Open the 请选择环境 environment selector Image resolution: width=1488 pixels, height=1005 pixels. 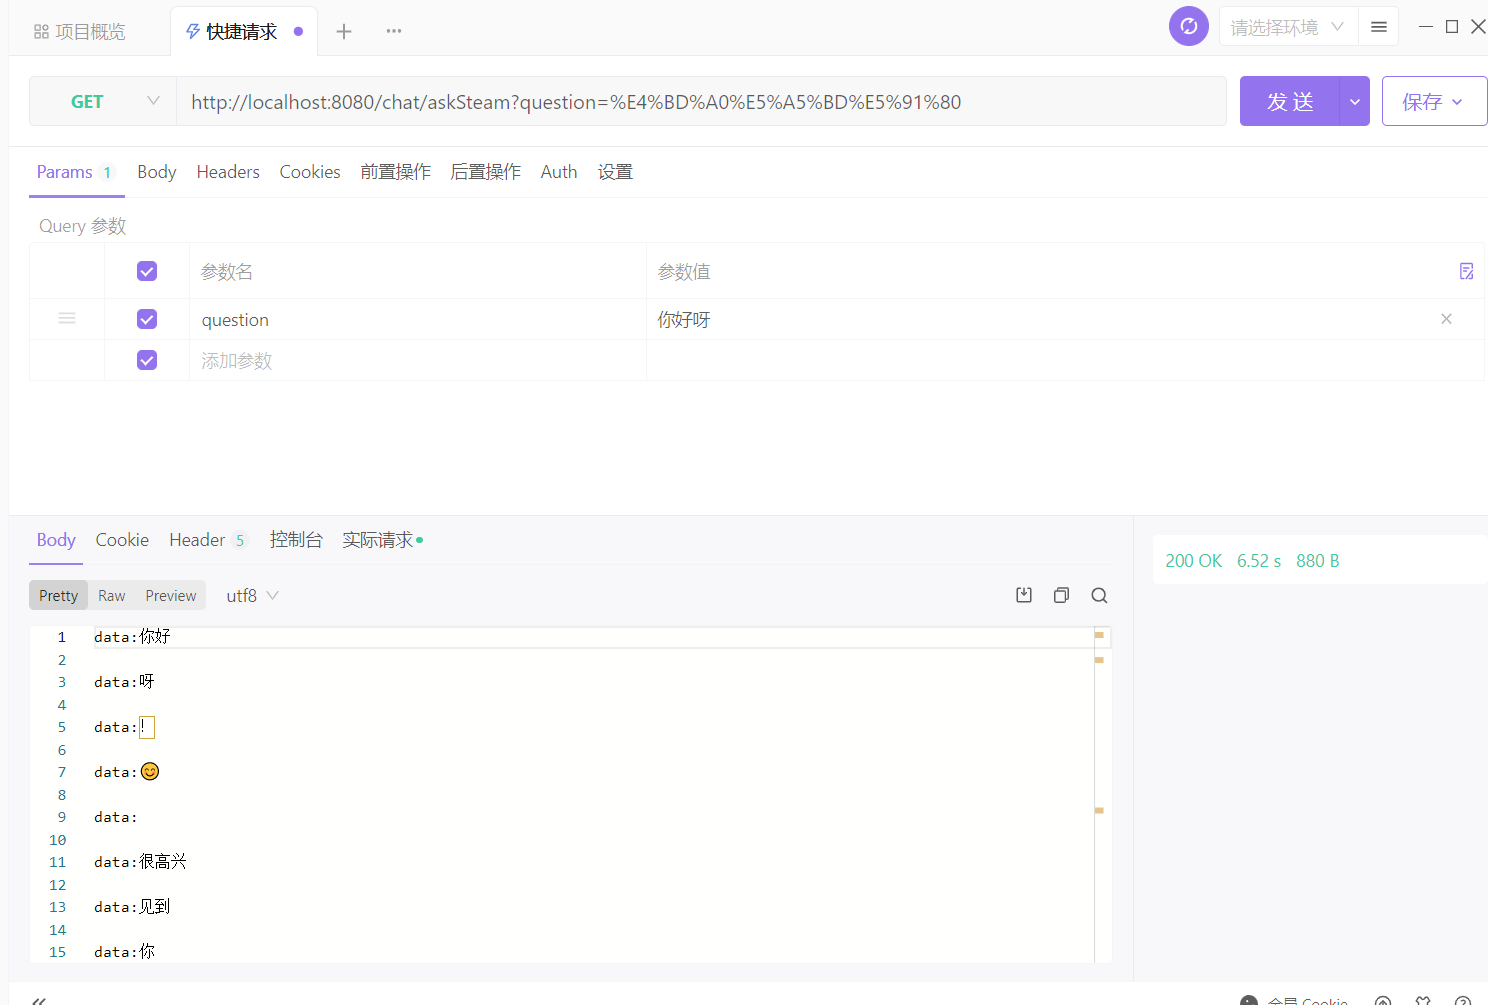coord(1287,27)
